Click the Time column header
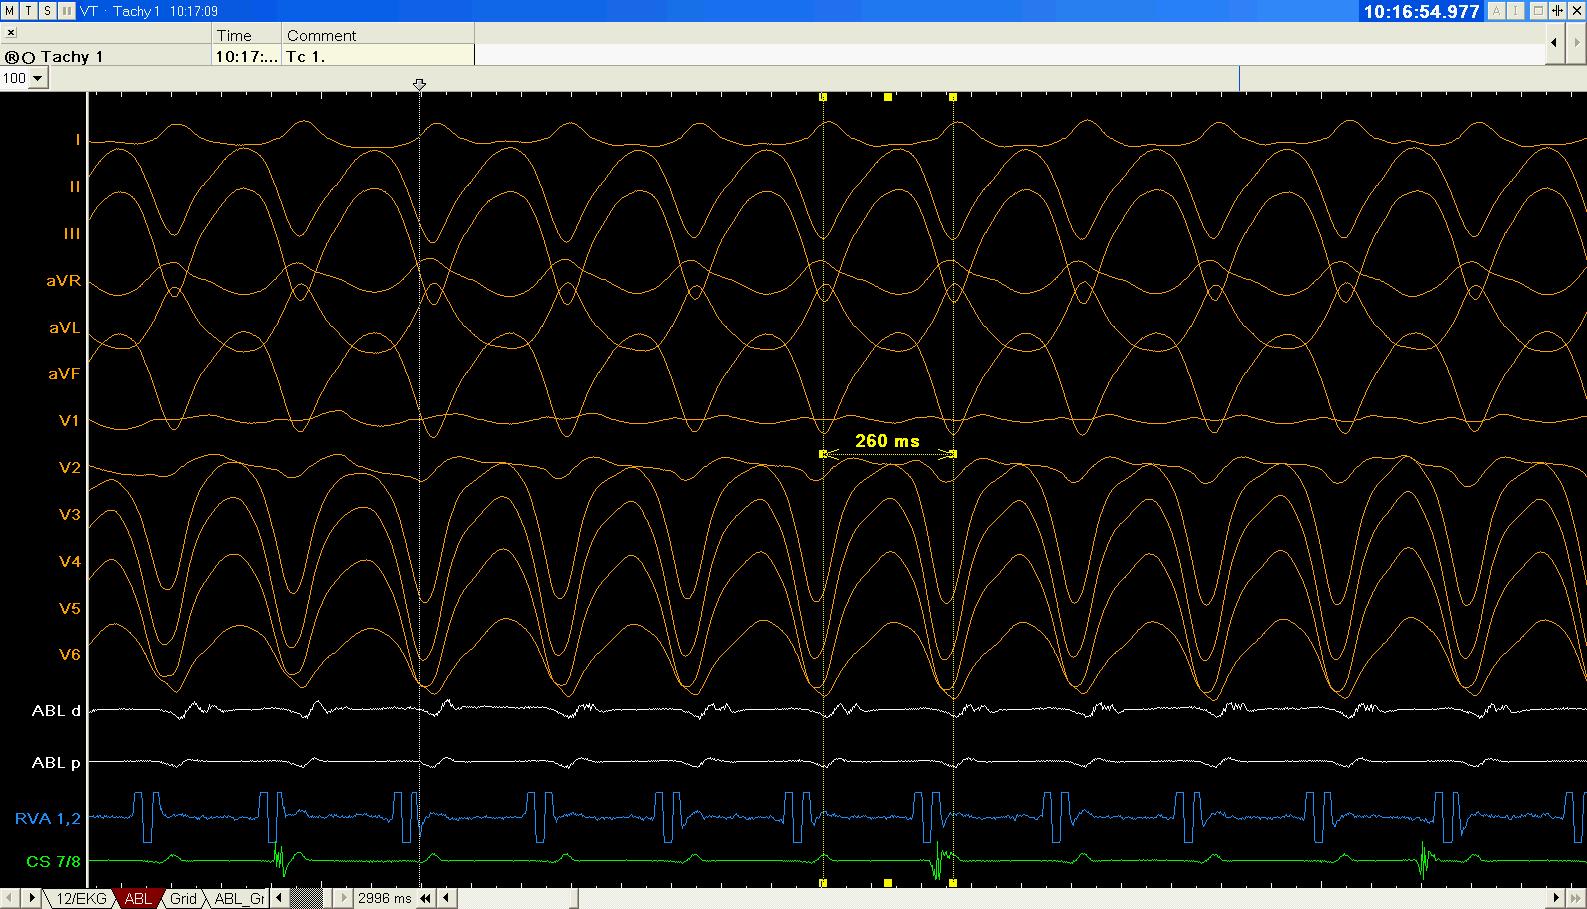Image resolution: width=1587 pixels, height=909 pixels. tap(234, 35)
